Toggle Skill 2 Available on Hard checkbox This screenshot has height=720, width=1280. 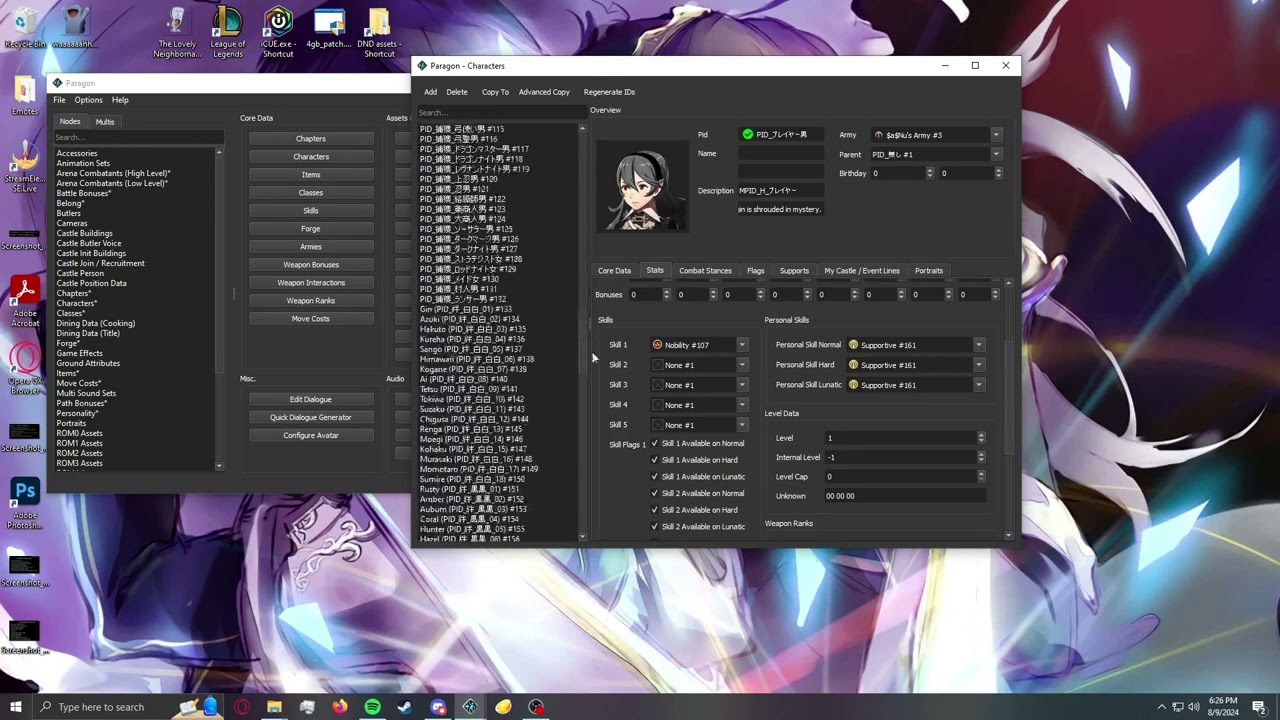click(655, 510)
